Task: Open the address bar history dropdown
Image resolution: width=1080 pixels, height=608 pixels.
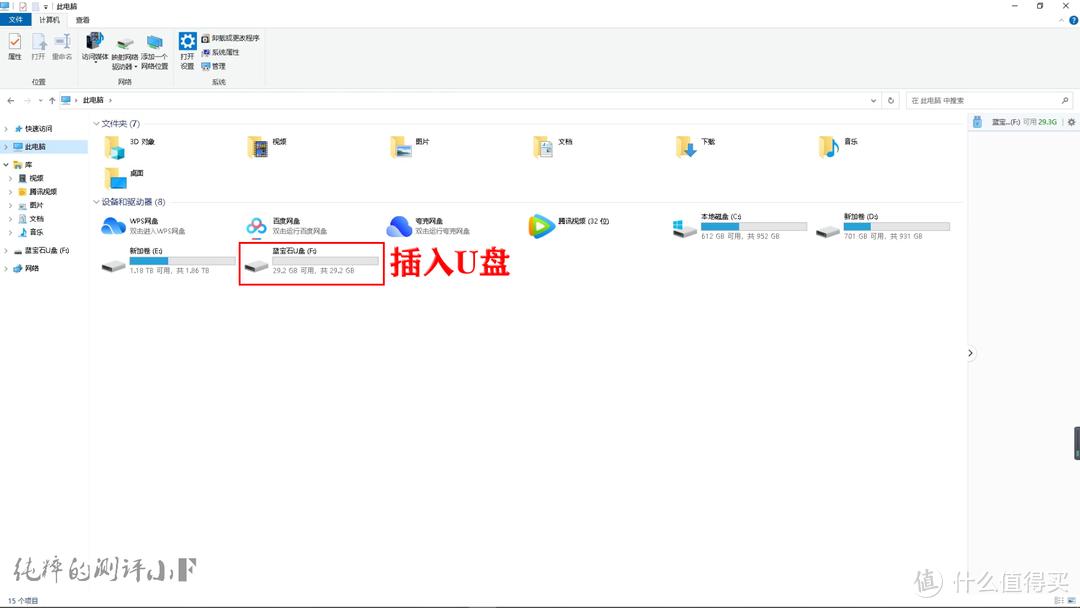Action: [x=873, y=101]
